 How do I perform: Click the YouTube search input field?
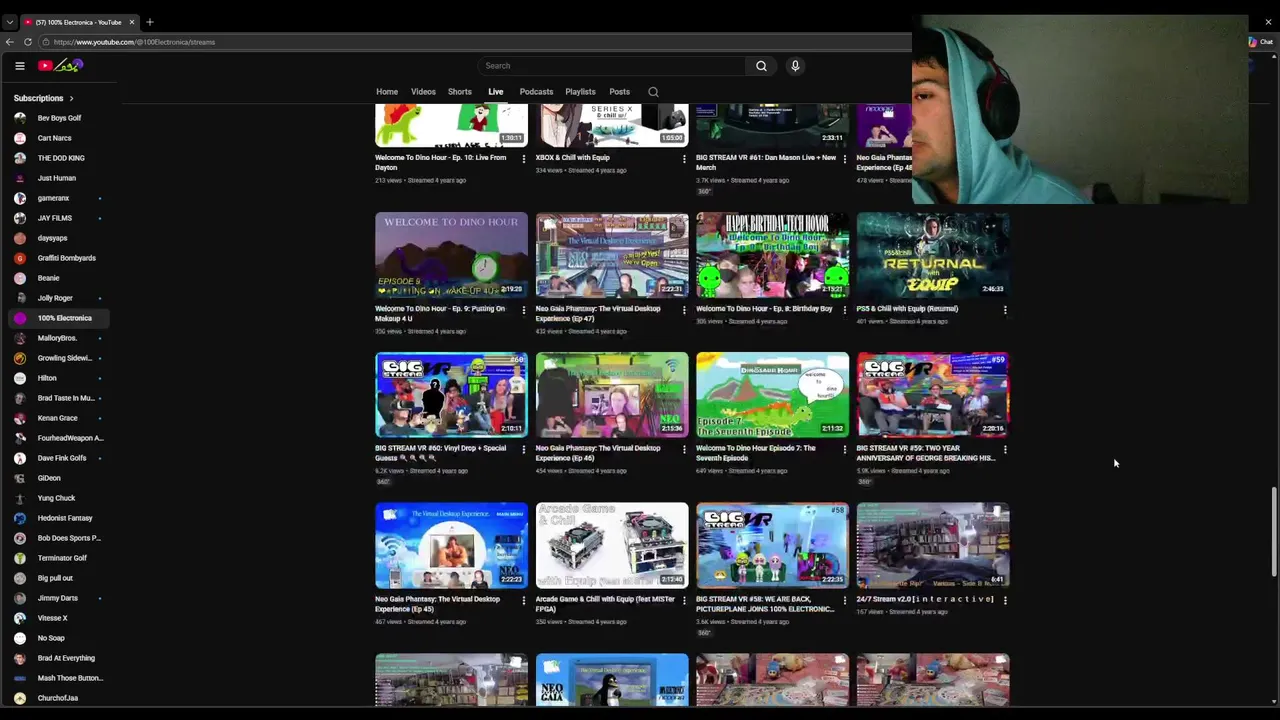612,66
